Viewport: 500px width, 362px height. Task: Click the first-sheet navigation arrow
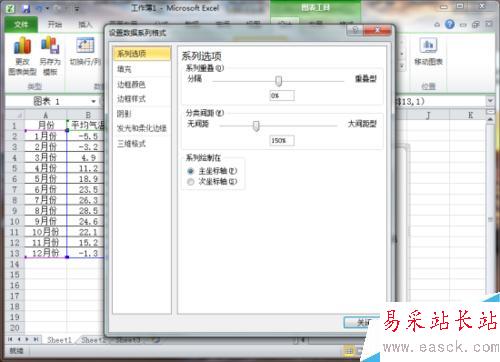click(x=10, y=339)
